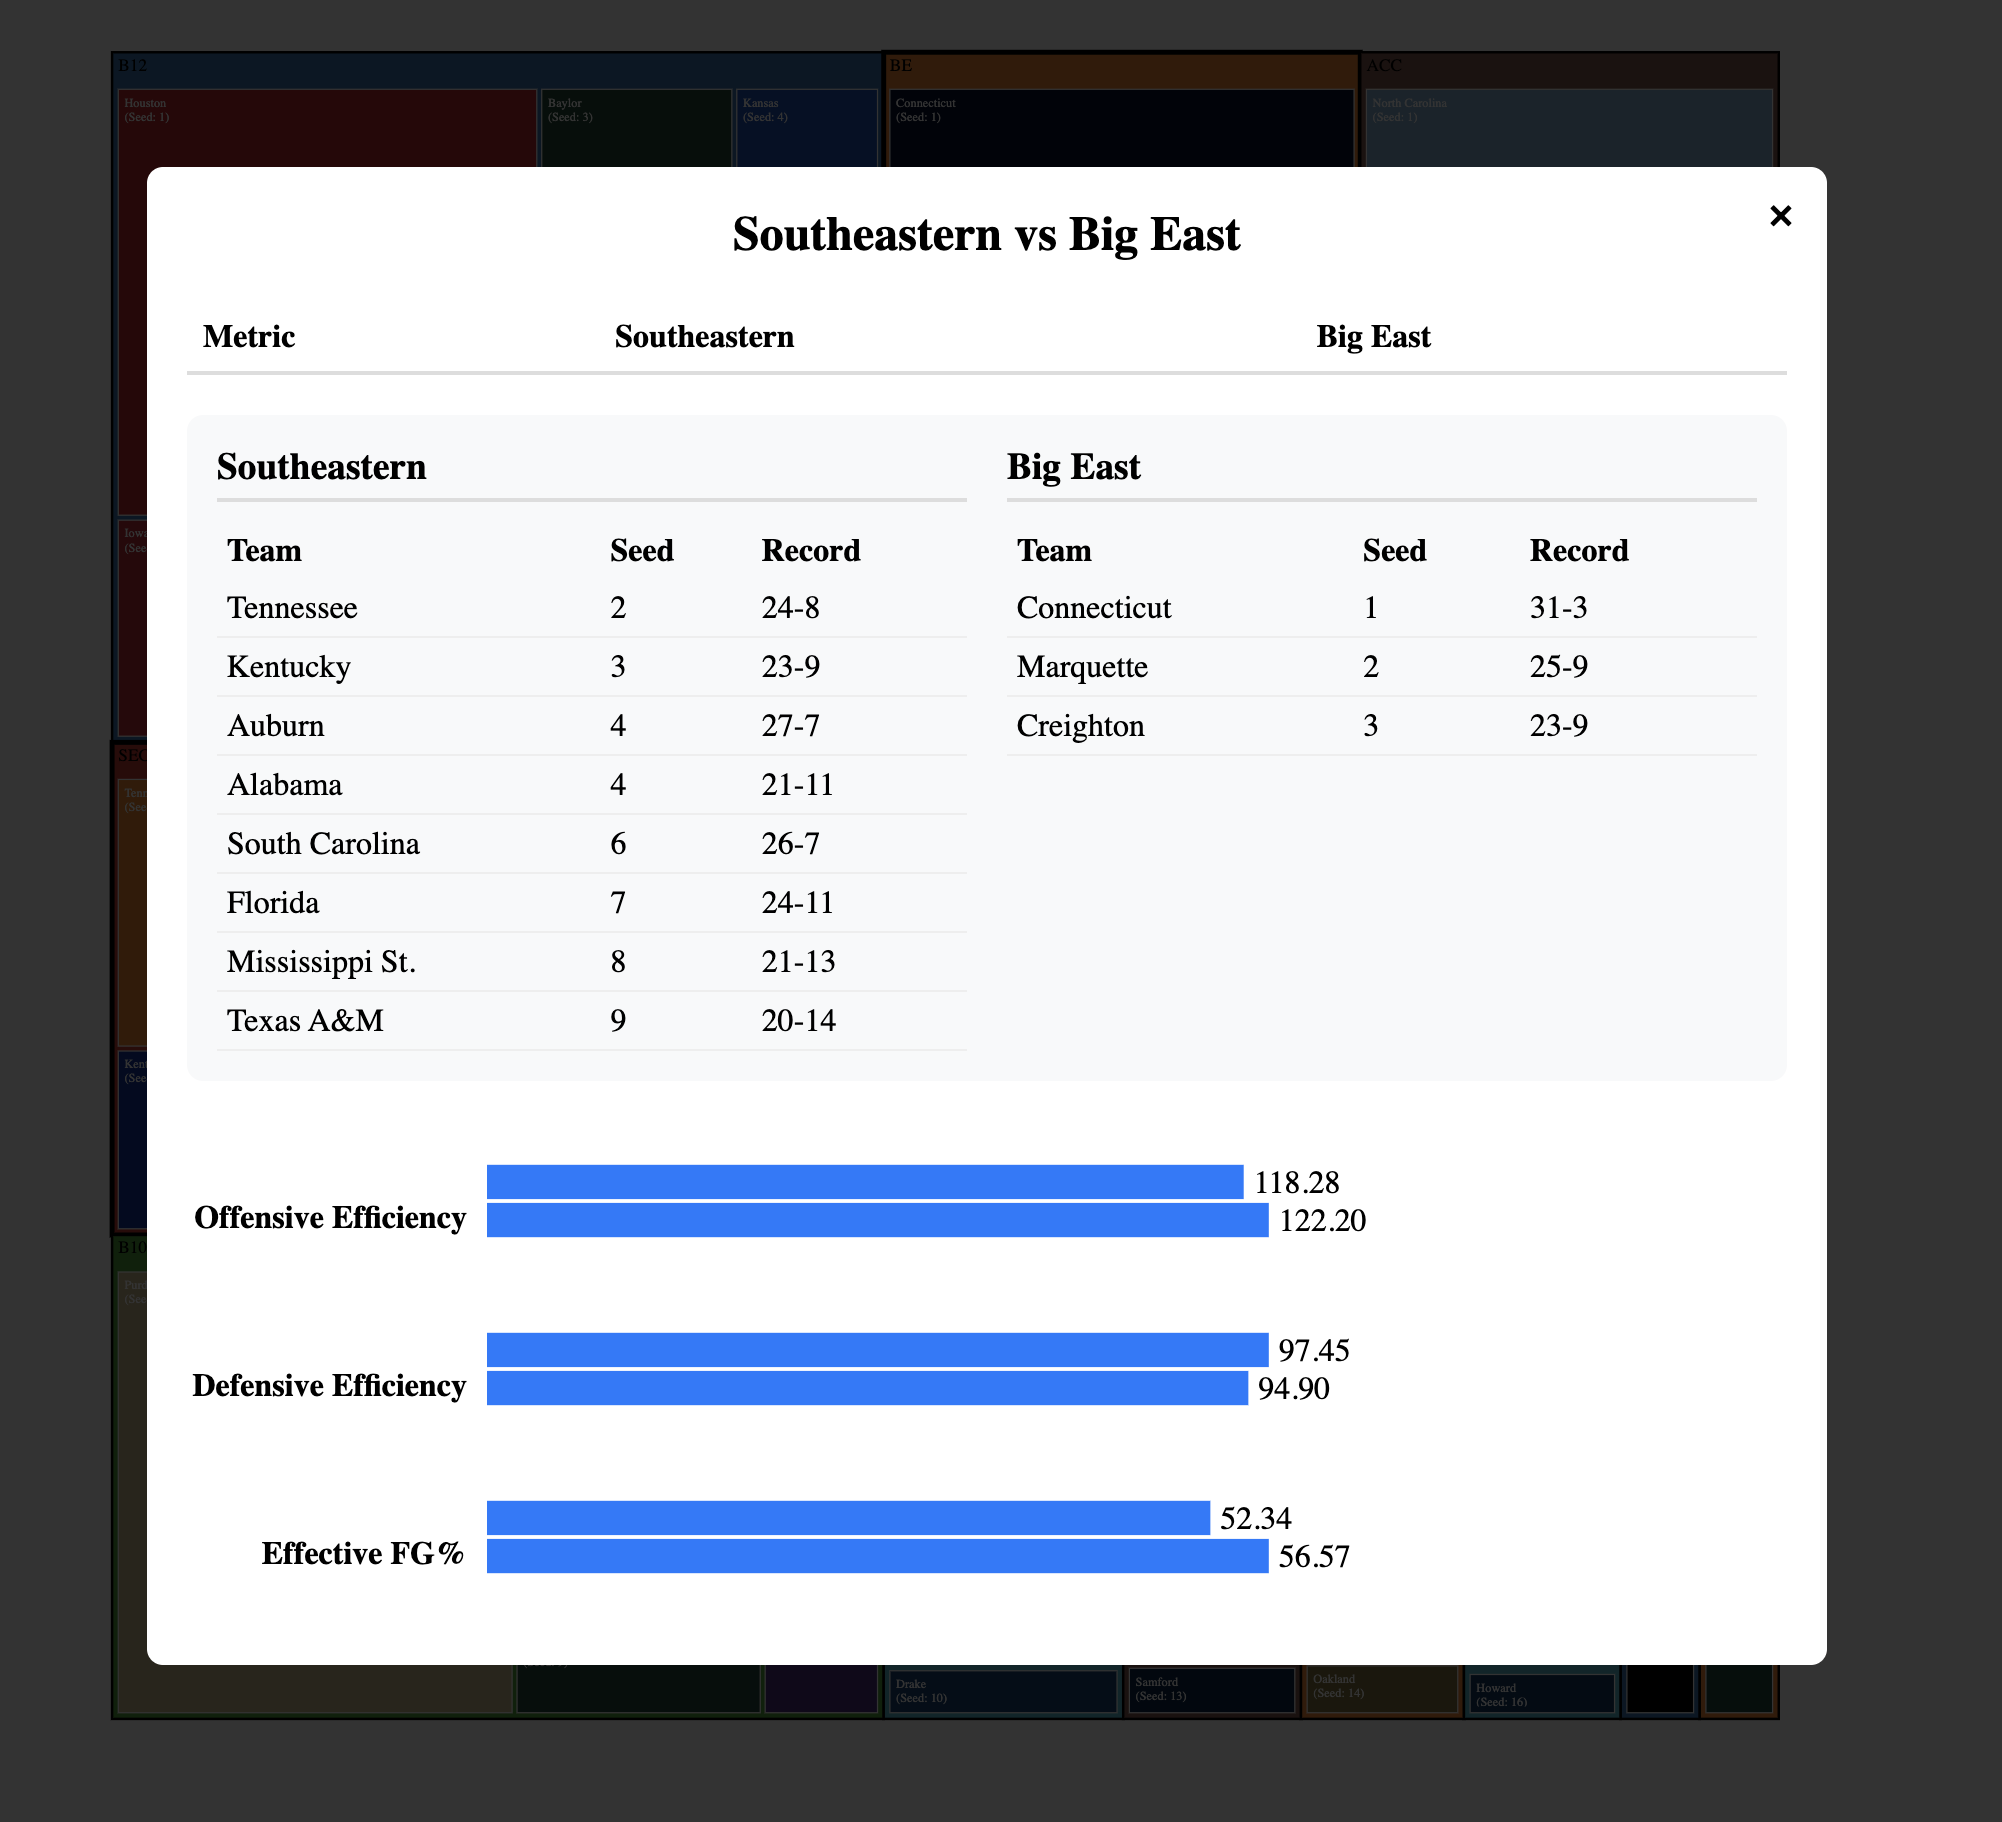Click the Baylor seed 3 tile
The height and width of the screenshot is (1822, 2002).
click(x=635, y=127)
